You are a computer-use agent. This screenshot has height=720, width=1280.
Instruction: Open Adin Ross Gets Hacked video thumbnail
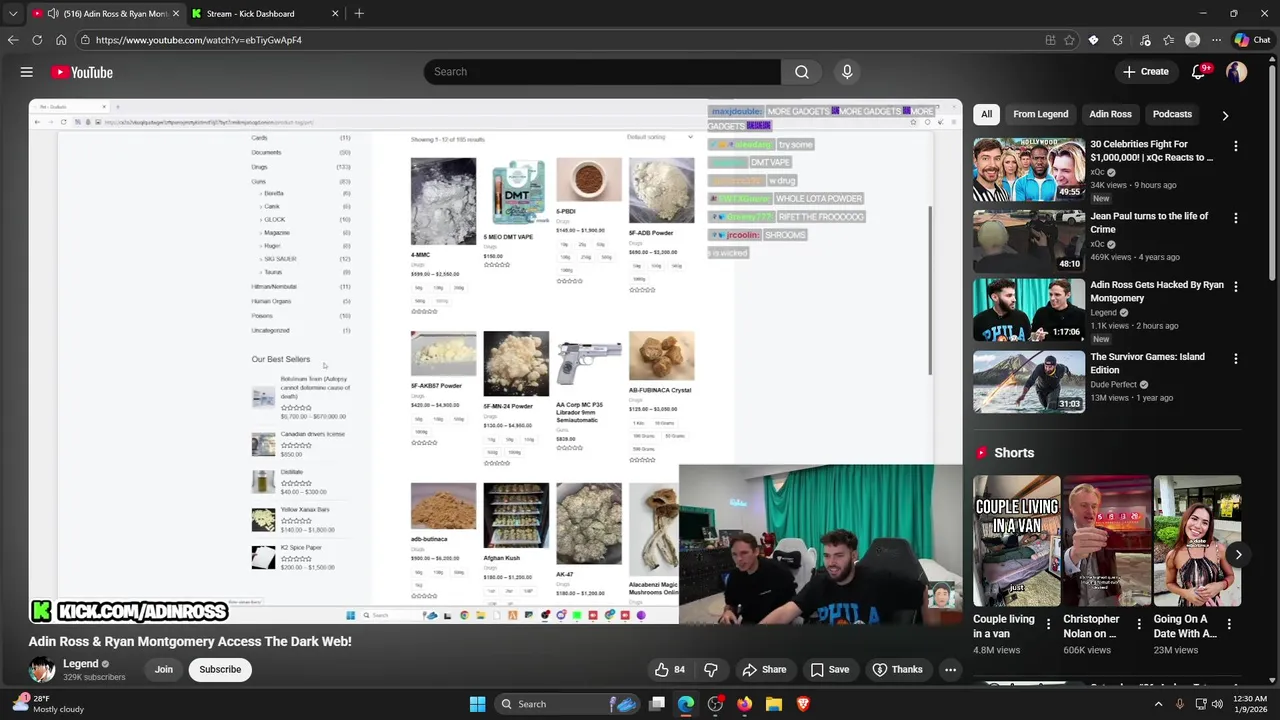click(1028, 311)
